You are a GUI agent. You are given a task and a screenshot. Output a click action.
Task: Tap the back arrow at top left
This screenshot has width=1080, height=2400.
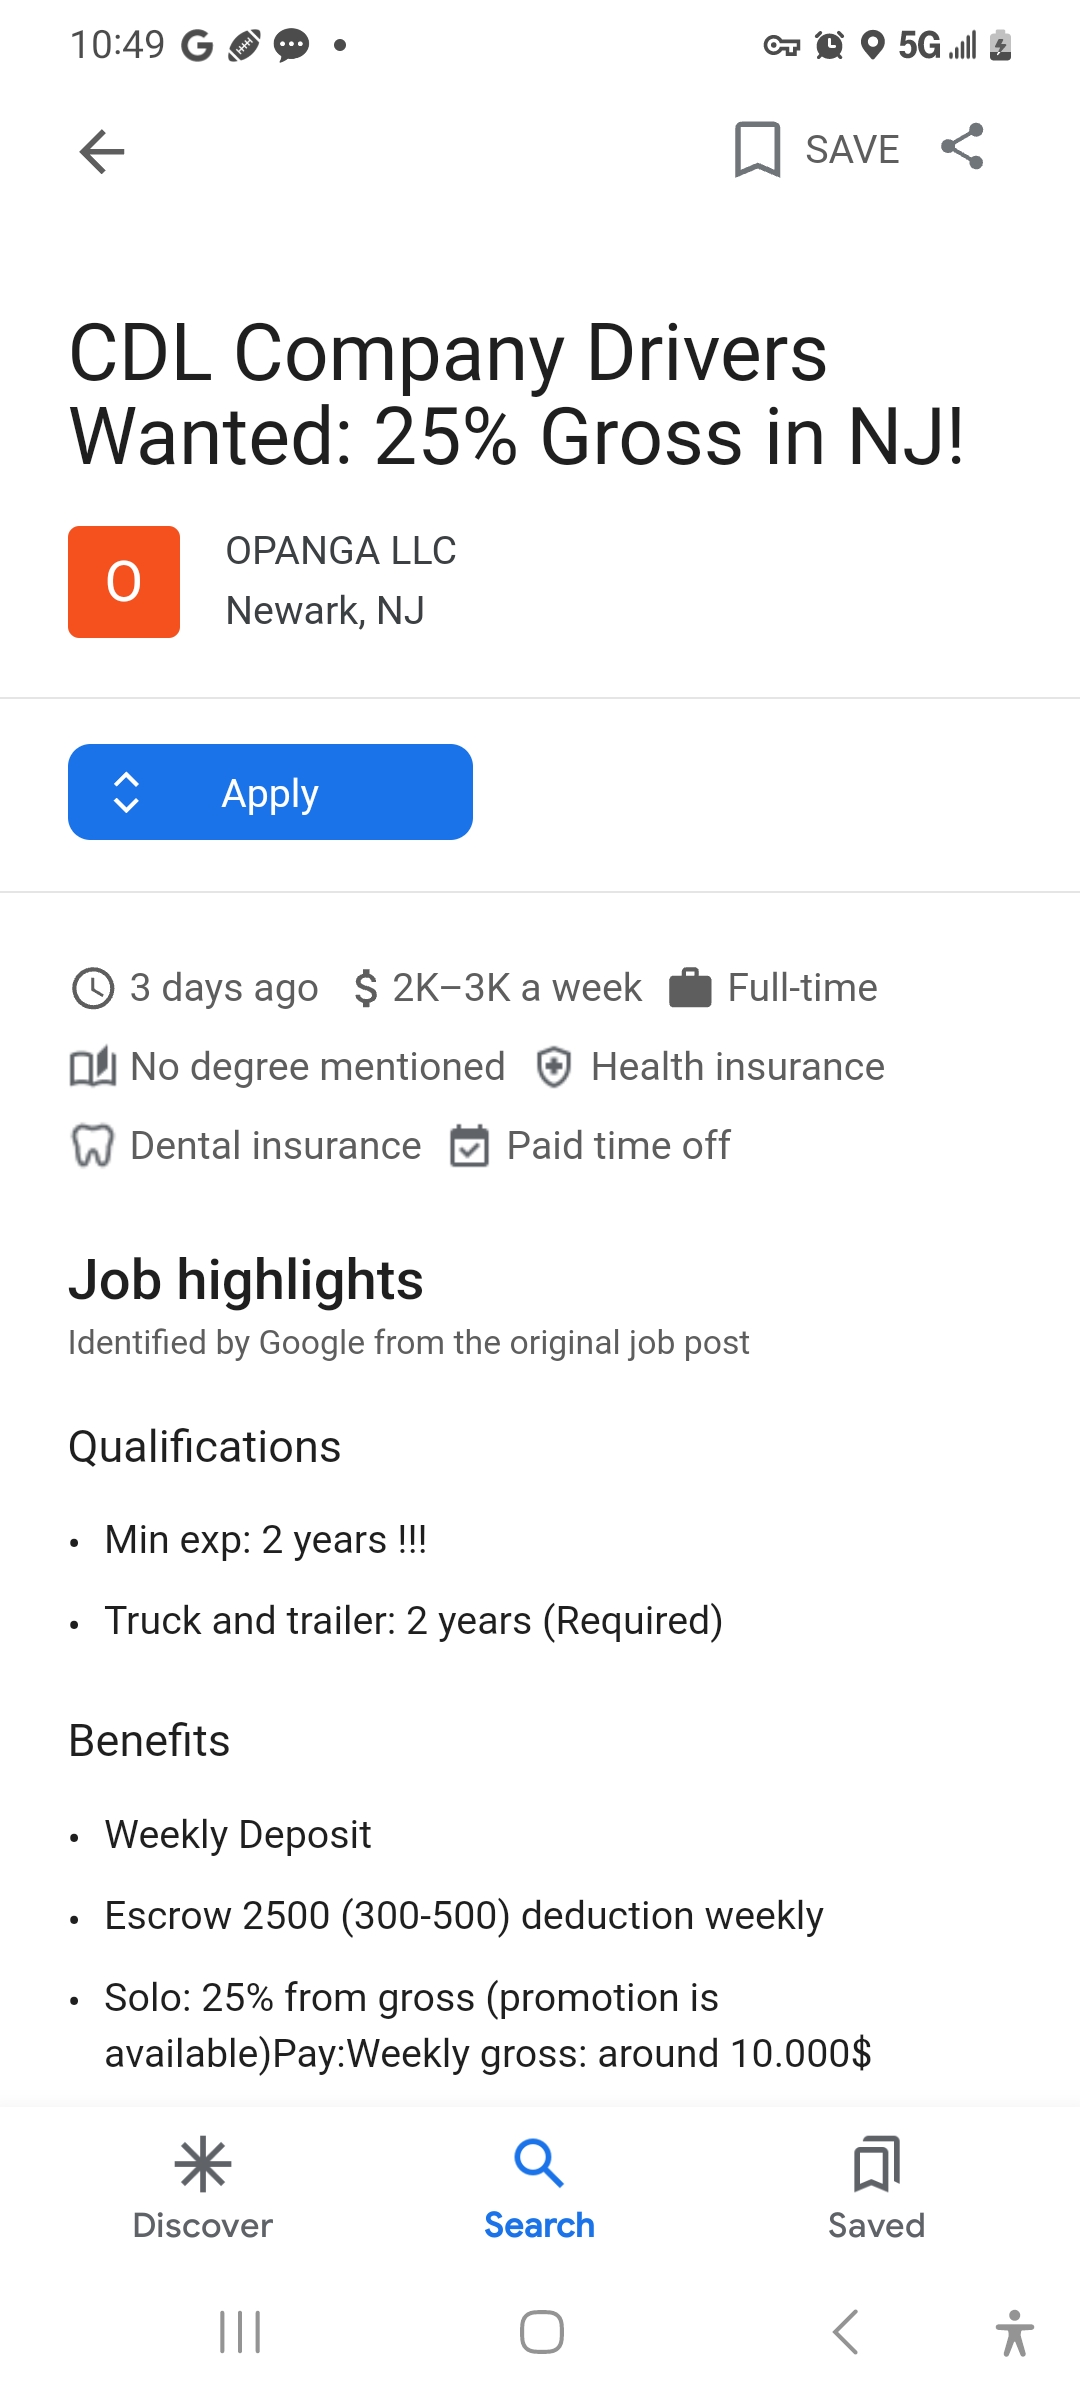click(102, 152)
